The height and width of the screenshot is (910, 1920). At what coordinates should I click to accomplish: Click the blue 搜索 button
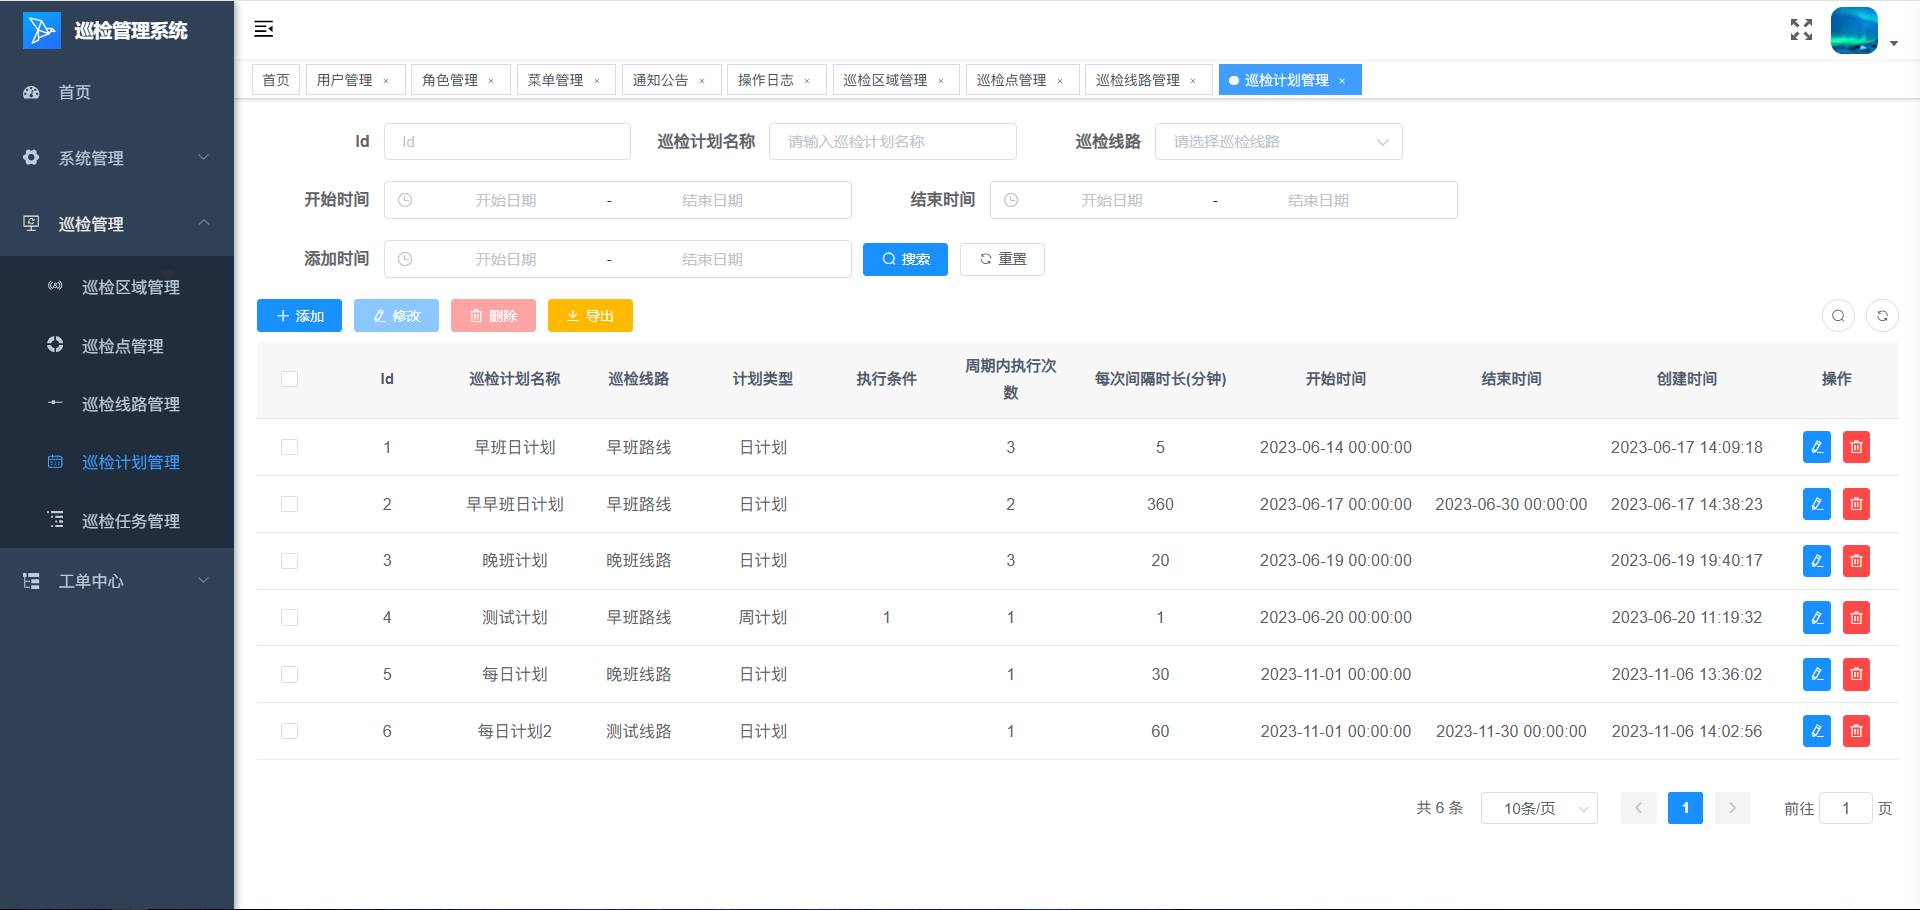tap(905, 259)
